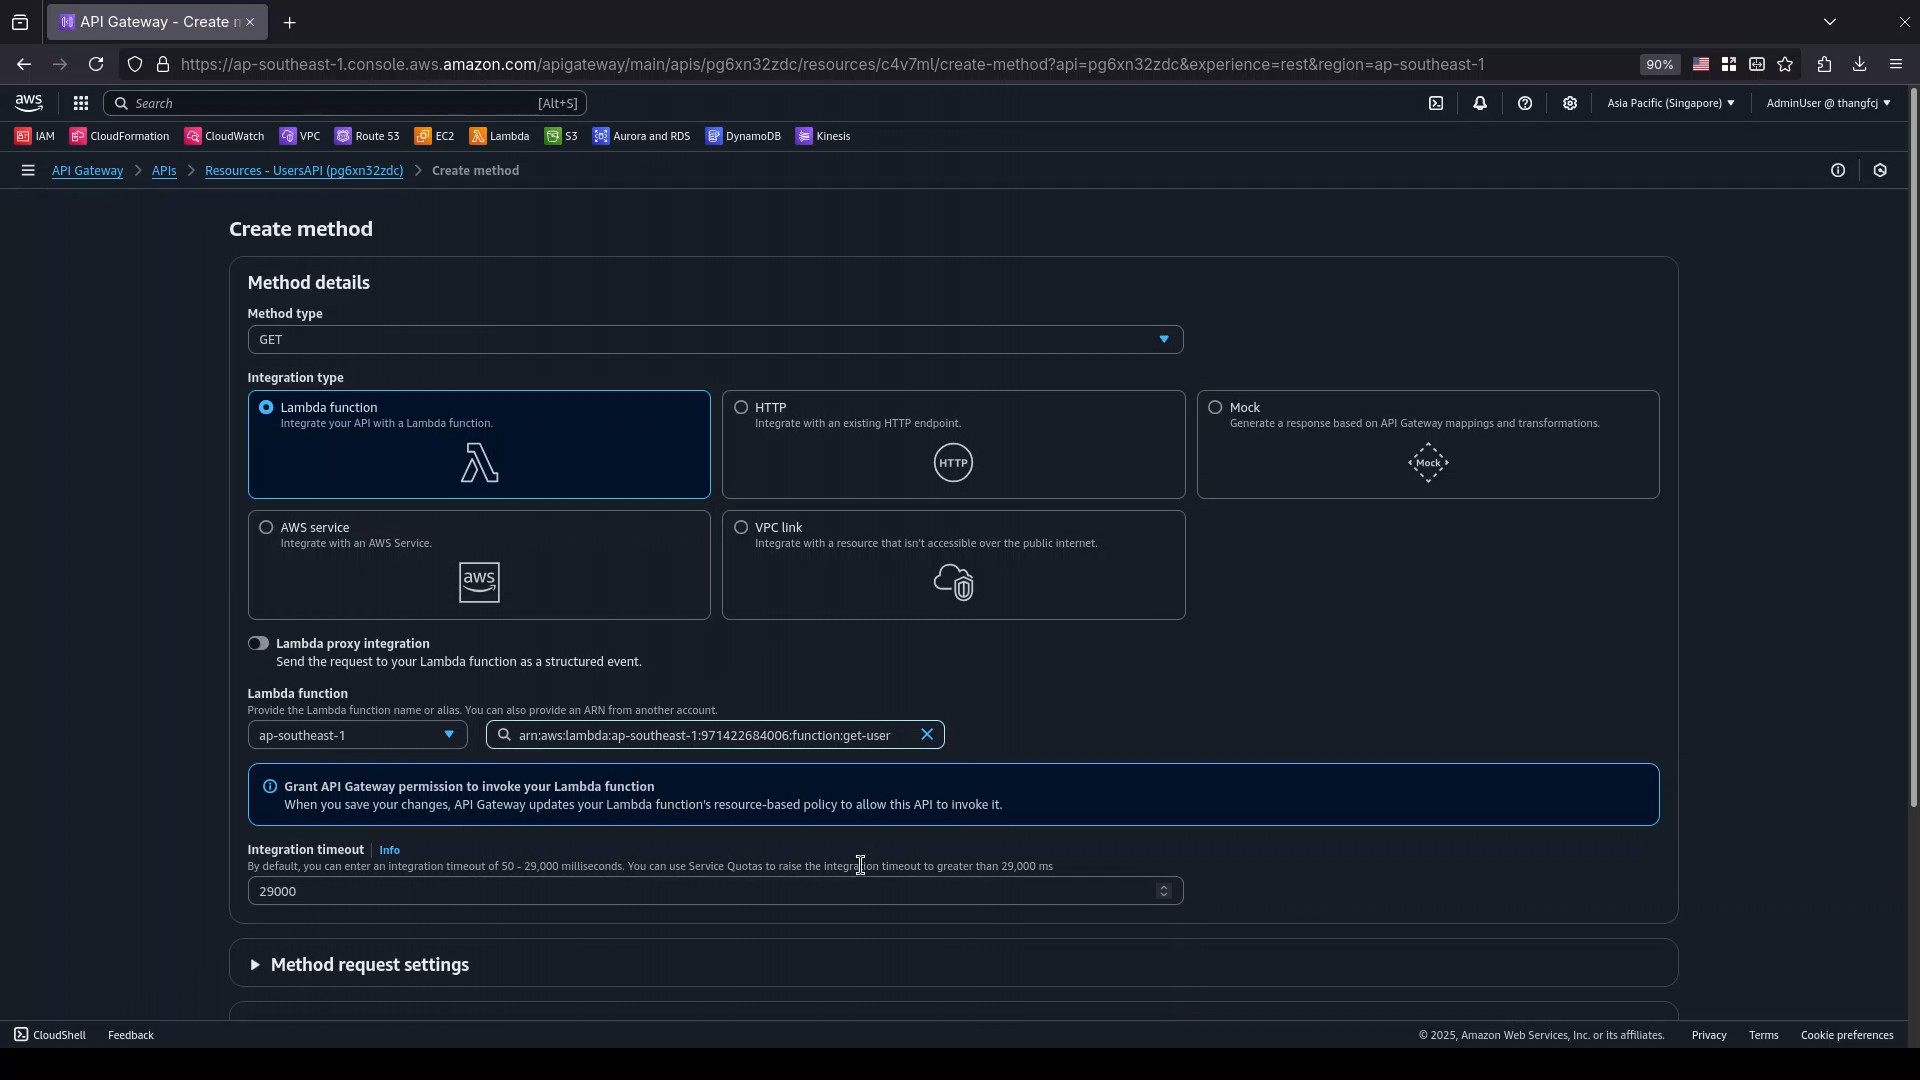Image resolution: width=1920 pixels, height=1080 pixels.
Task: Go back with the browser back arrow
Action: (x=23, y=64)
